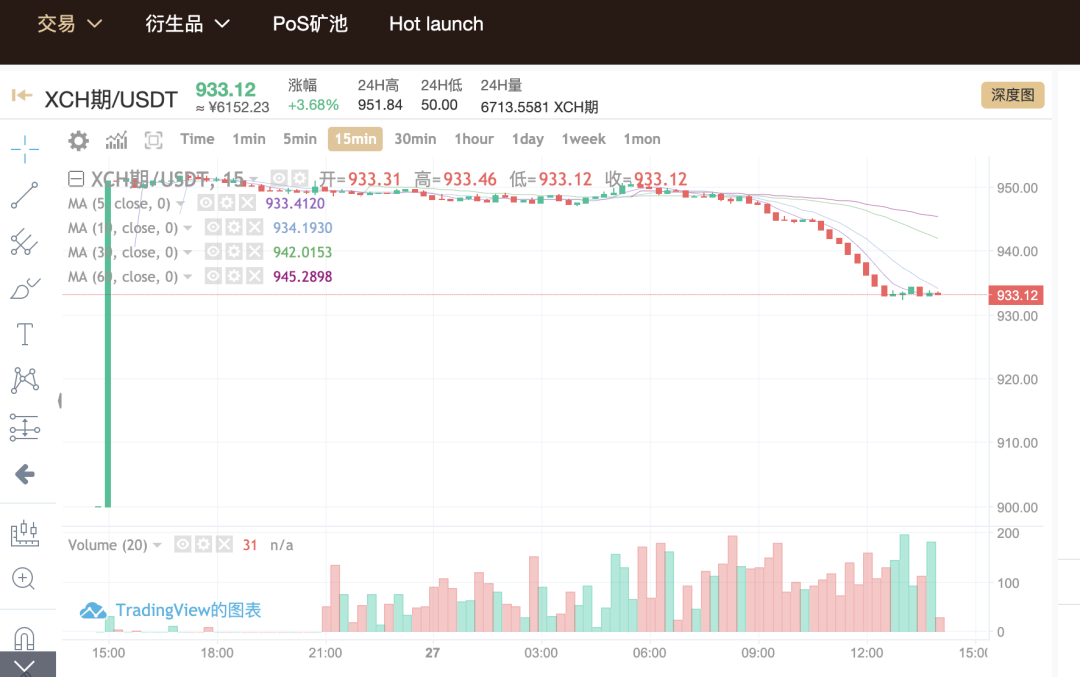Image resolution: width=1080 pixels, height=677 pixels.
Task: Remove the MA (30, close, 0) indicator
Action: 254,253
